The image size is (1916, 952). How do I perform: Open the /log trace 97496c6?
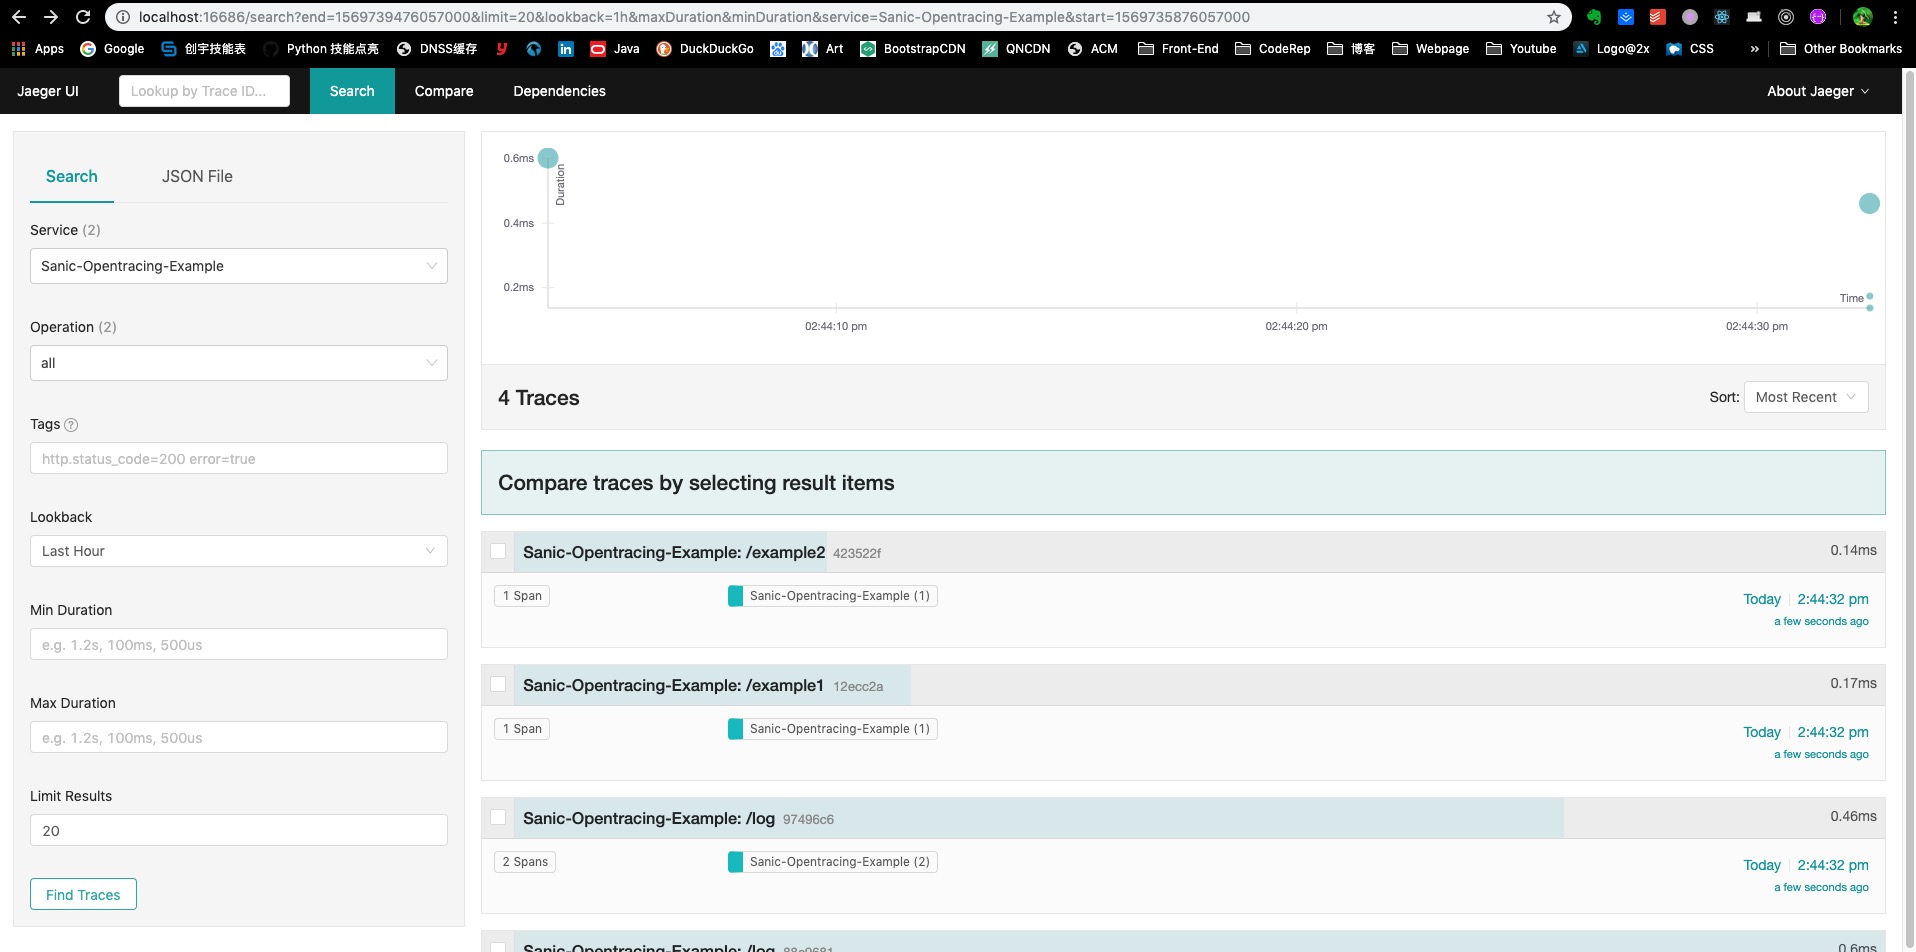pos(1200,818)
